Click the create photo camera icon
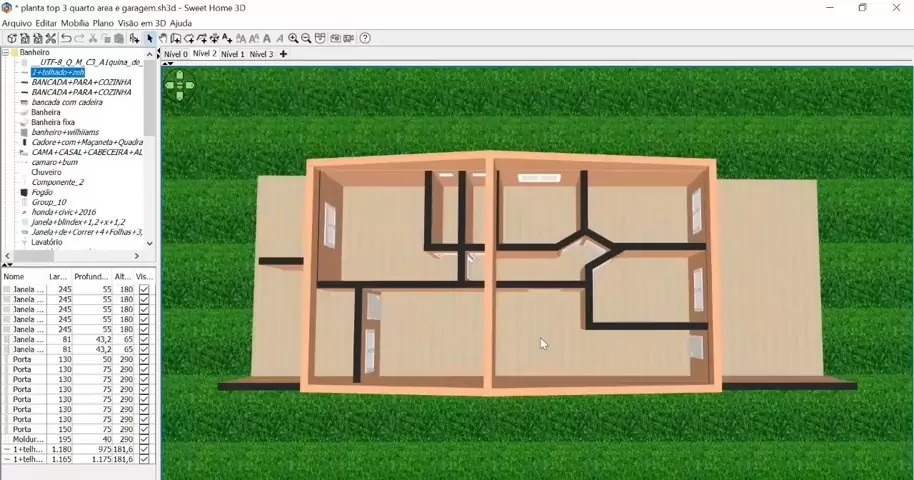Image resolution: width=914 pixels, height=480 pixels. (x=335, y=39)
